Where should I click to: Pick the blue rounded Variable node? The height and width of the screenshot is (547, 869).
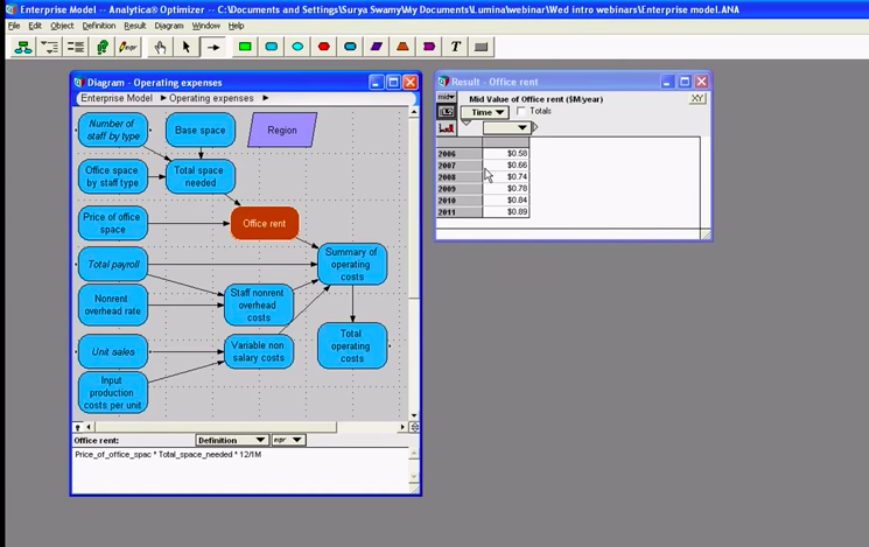tap(271, 47)
